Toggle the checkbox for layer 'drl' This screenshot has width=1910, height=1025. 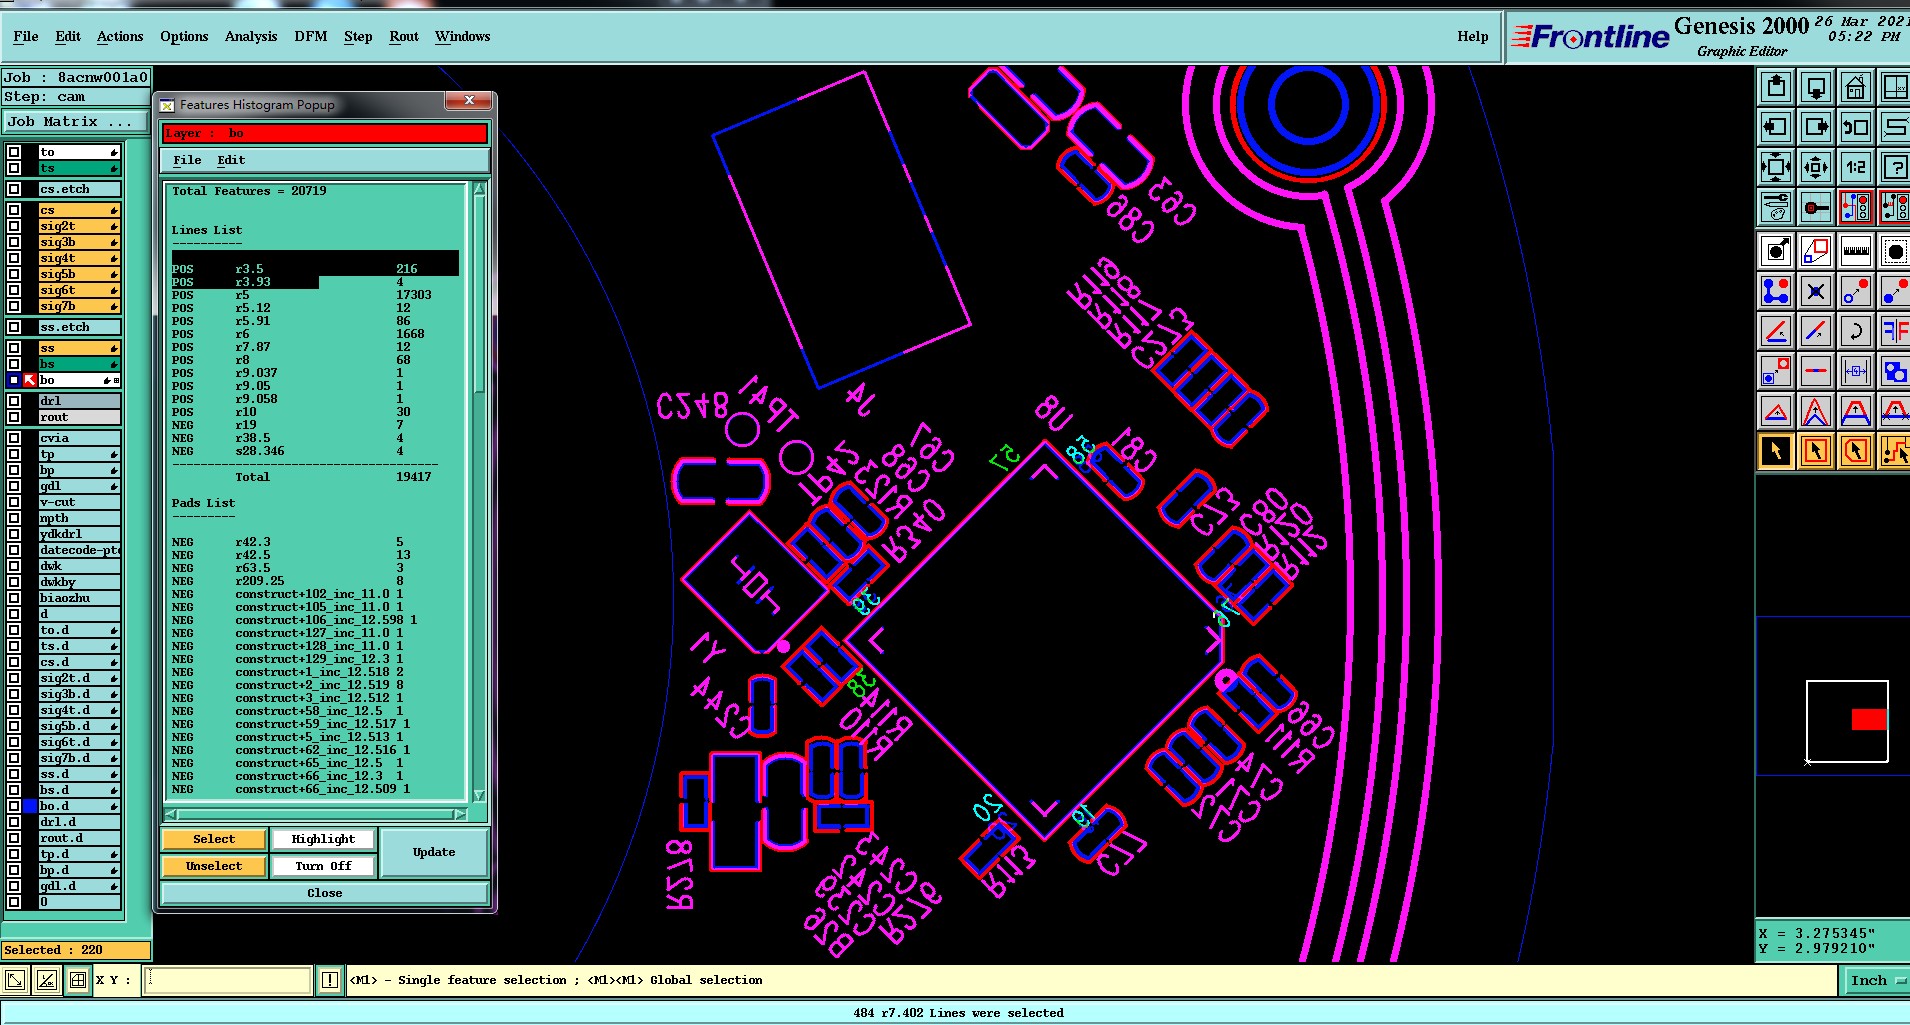pyautogui.click(x=14, y=401)
